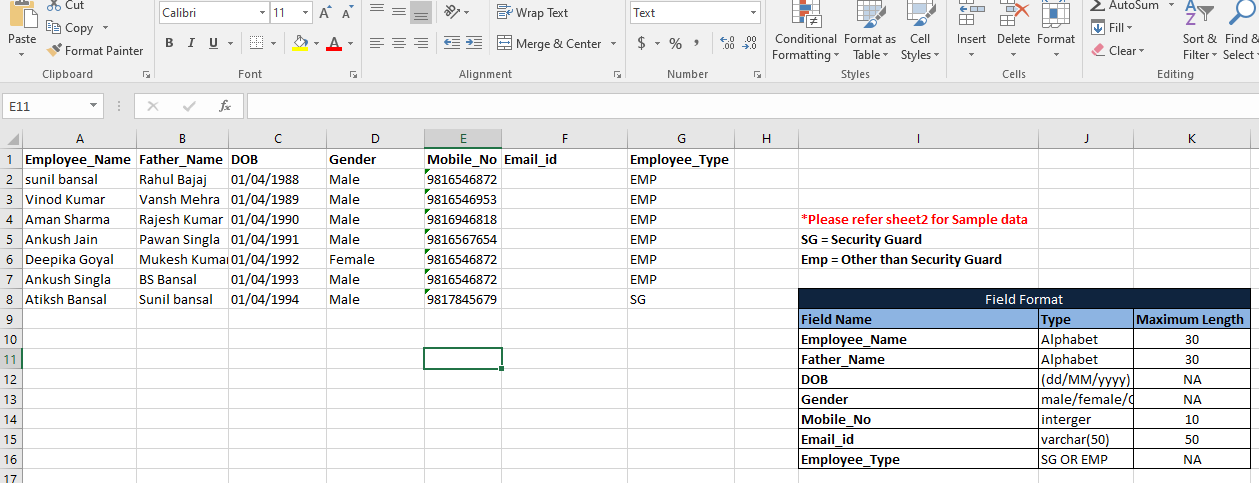This screenshot has width=1259, height=483.
Task: Click the Increase Decimal icon
Action: point(727,43)
